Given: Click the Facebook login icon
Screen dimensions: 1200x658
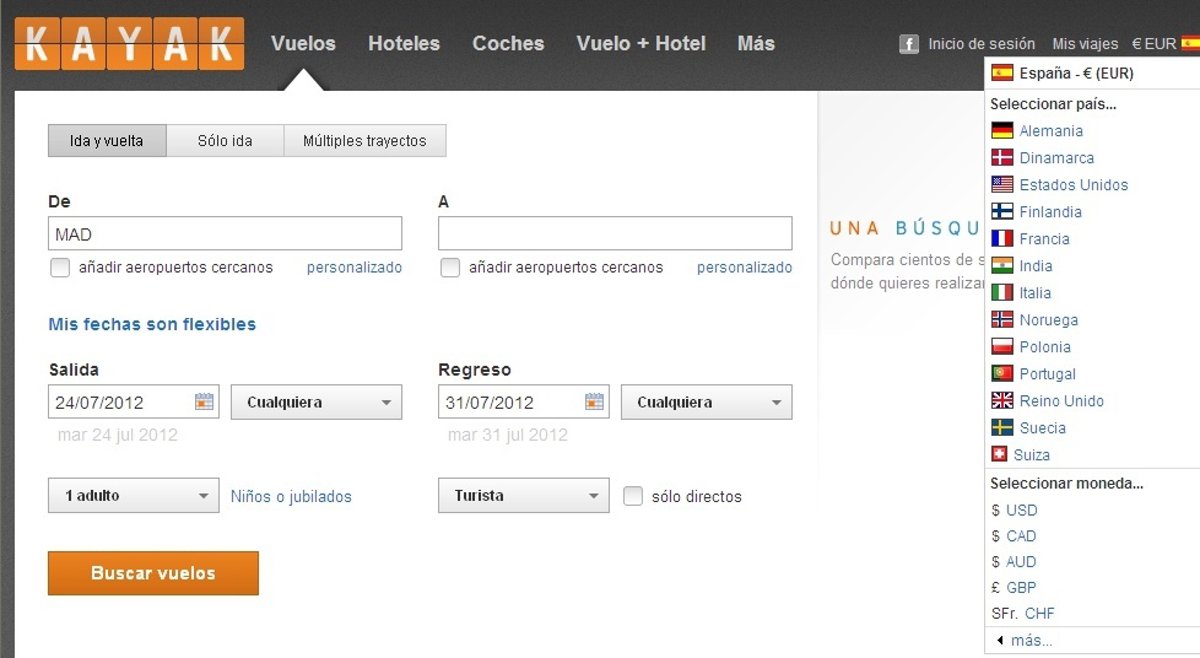Looking at the screenshot, I should [908, 44].
